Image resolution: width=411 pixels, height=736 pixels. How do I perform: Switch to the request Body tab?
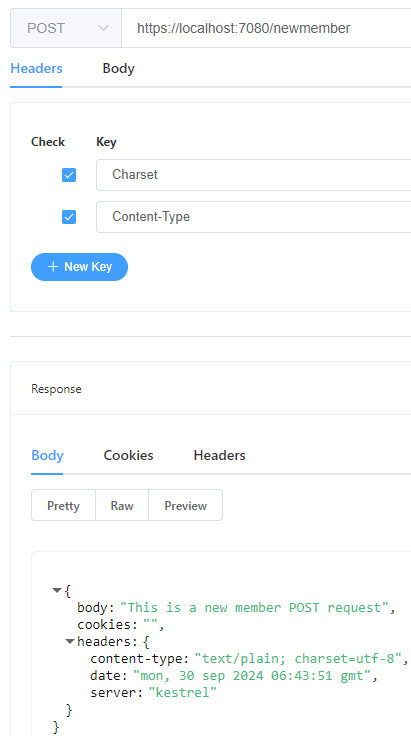tap(119, 69)
